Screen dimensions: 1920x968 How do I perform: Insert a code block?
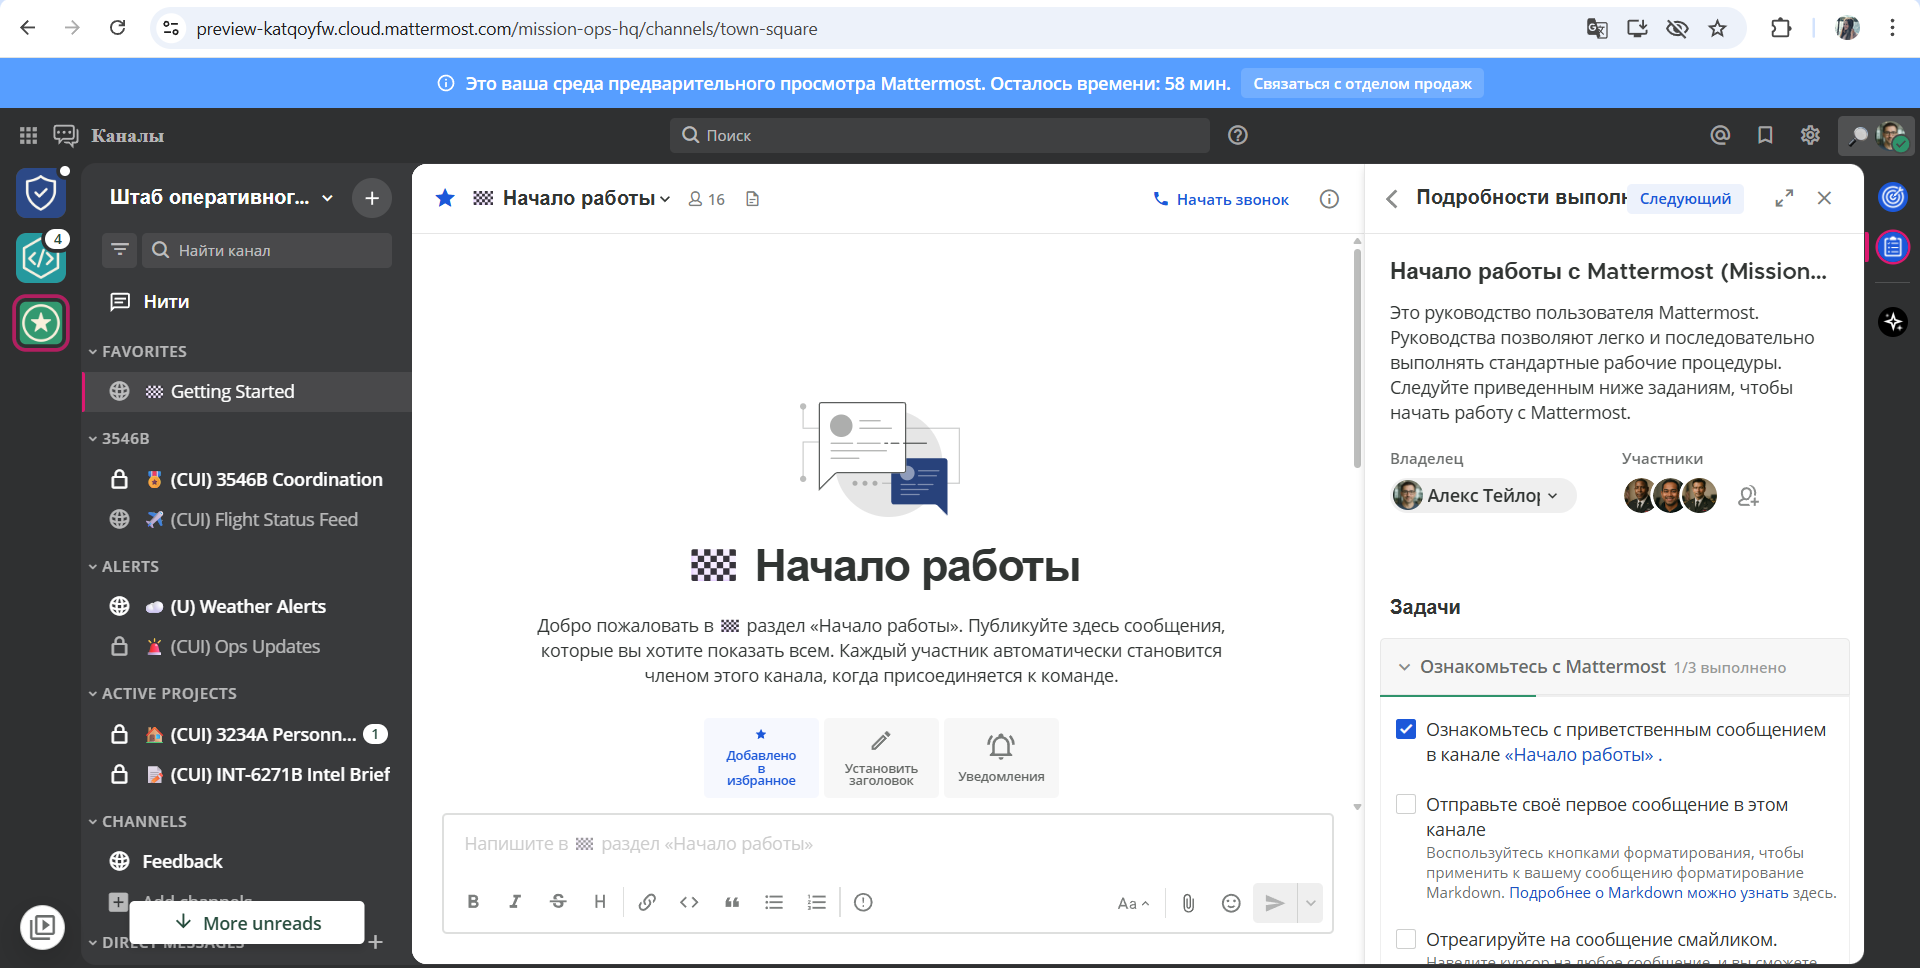(x=689, y=901)
